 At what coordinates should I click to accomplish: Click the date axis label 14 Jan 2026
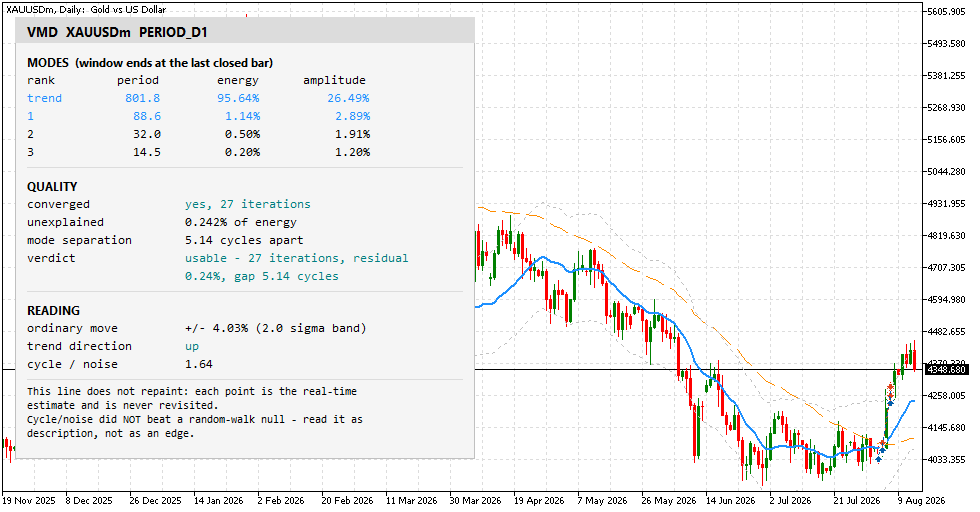click(218, 501)
